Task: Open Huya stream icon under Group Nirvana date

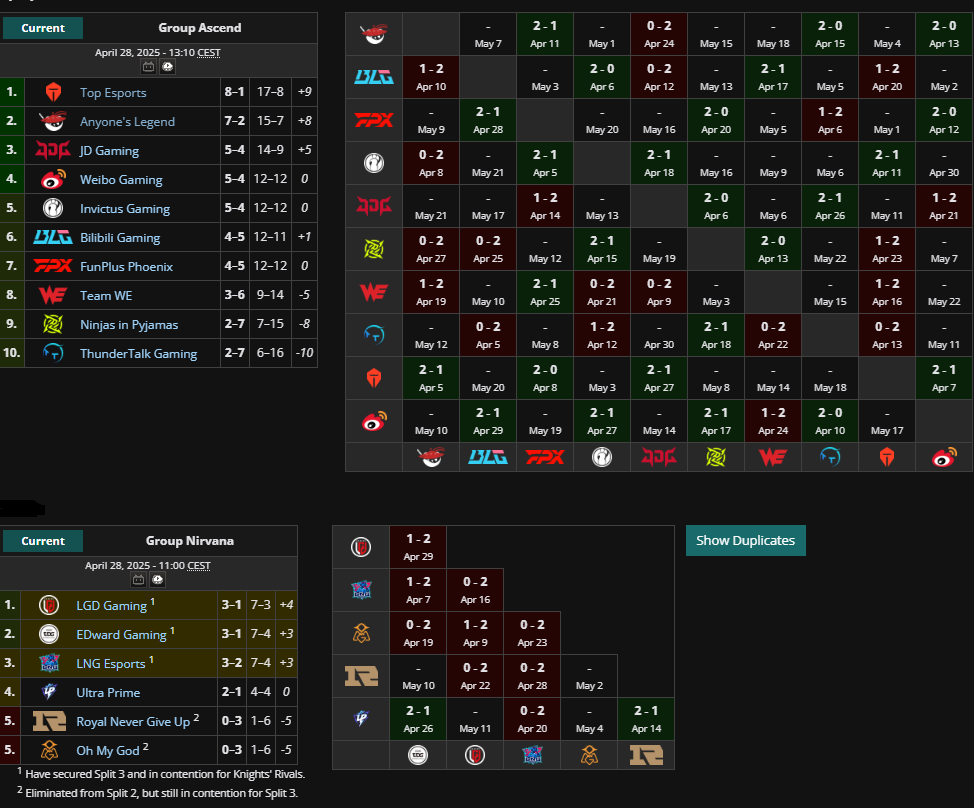Action: 158,580
